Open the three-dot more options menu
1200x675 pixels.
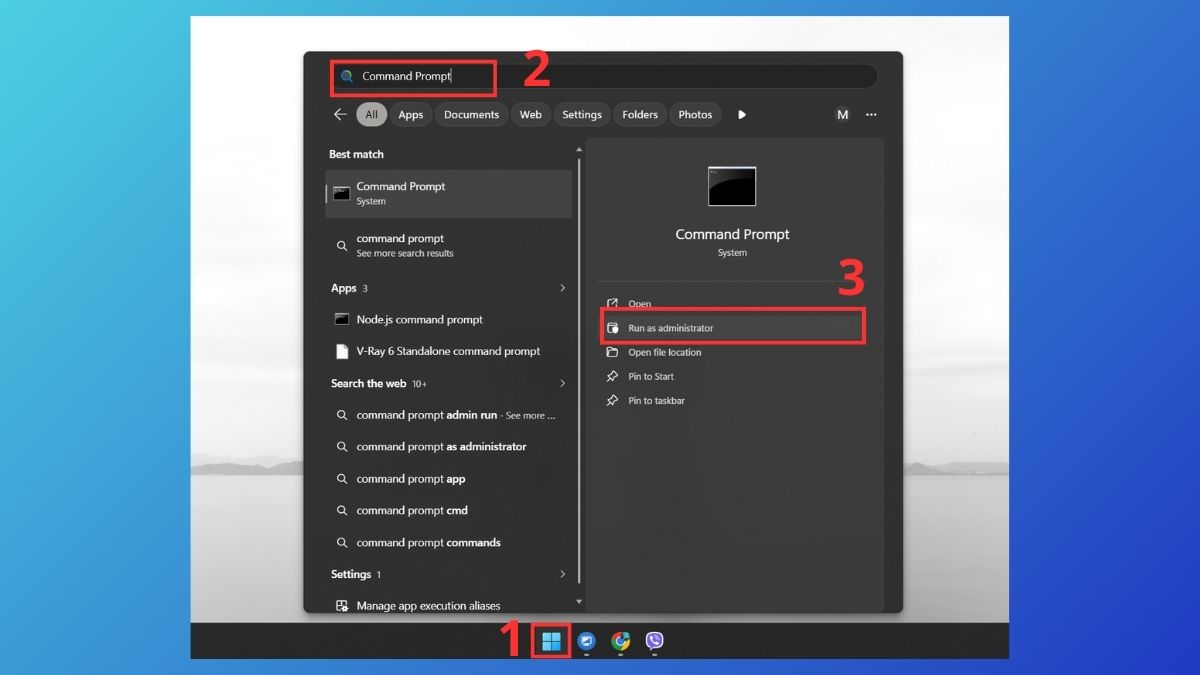click(x=871, y=115)
